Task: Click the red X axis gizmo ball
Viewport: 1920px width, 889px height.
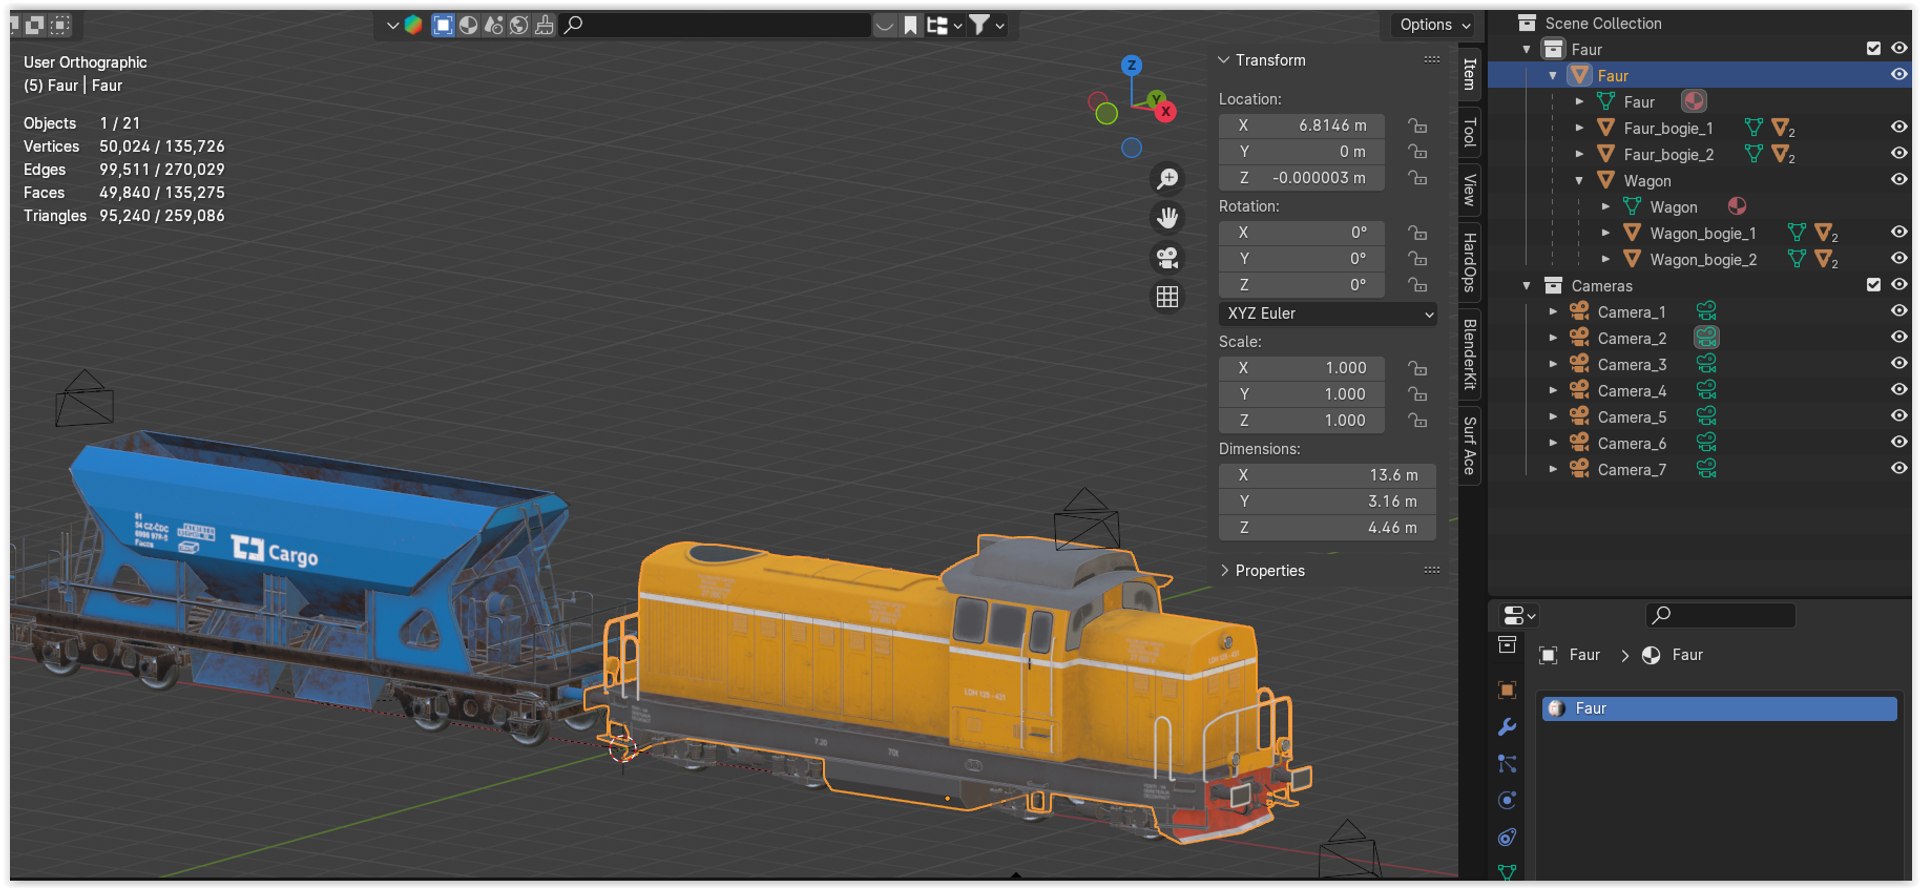Action: coord(1165,112)
